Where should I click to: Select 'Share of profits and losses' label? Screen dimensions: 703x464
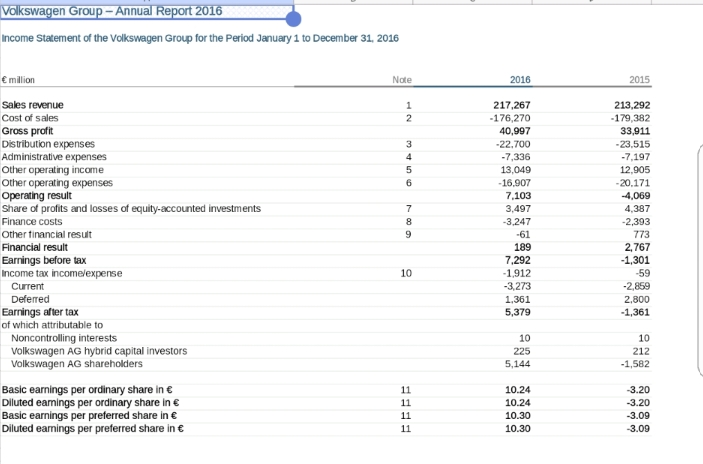[x=131, y=208]
